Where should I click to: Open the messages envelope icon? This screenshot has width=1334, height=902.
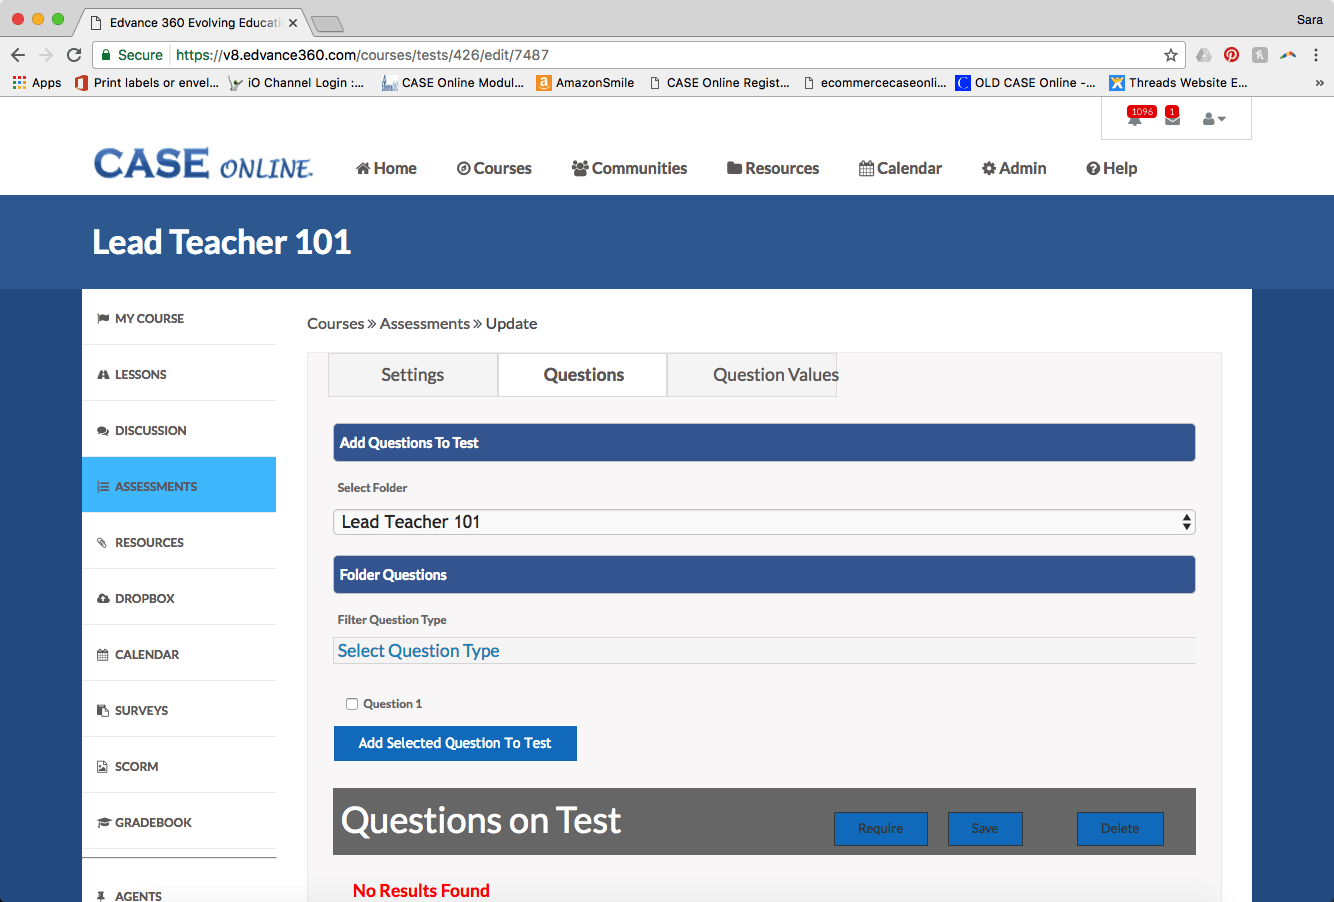tap(1172, 120)
